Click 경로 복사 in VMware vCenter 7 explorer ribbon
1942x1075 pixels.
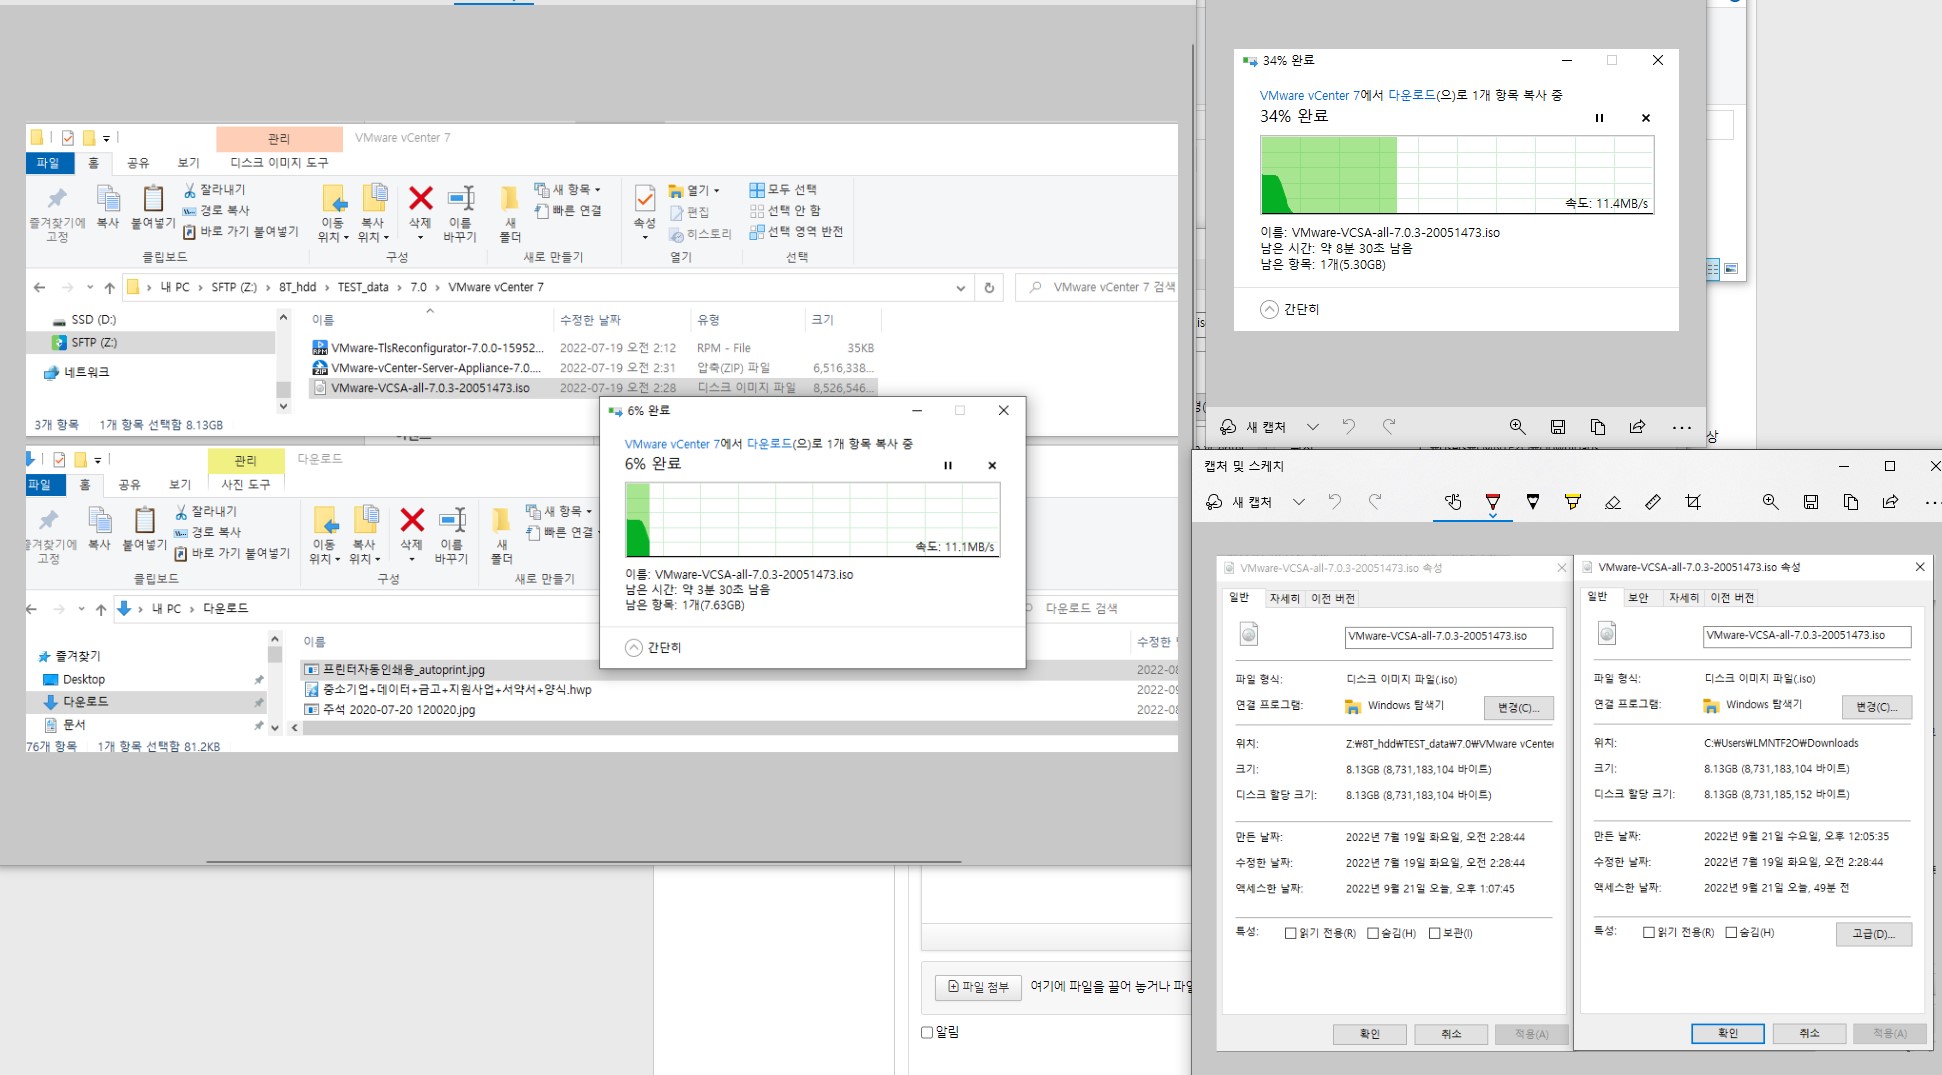[x=216, y=210]
